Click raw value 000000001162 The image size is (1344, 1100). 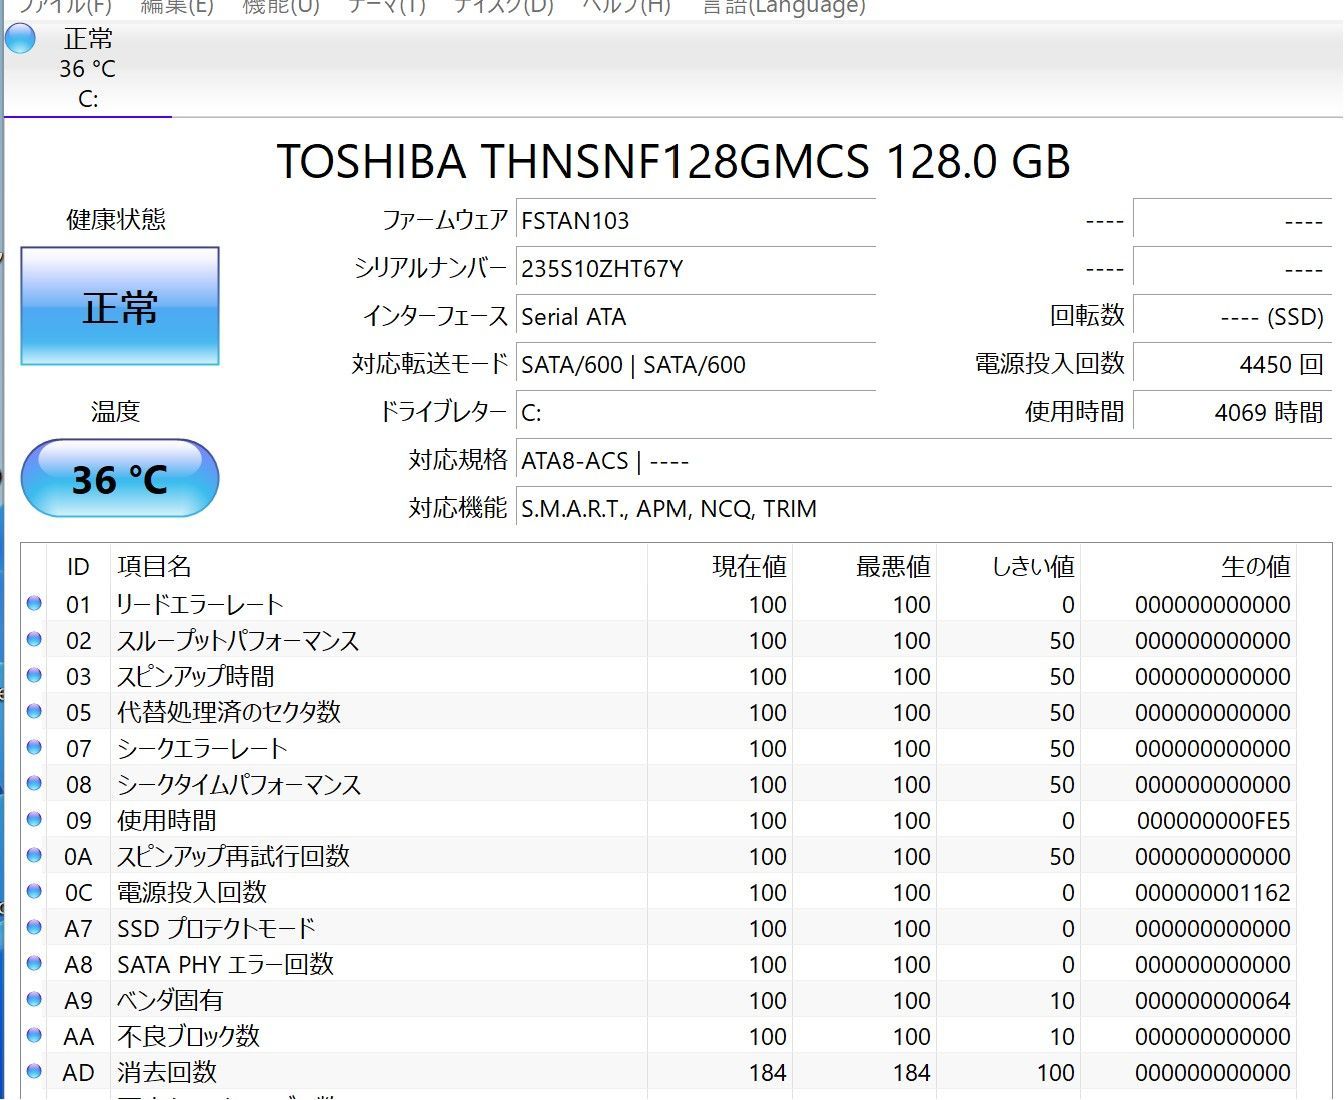pyautogui.click(x=1213, y=893)
